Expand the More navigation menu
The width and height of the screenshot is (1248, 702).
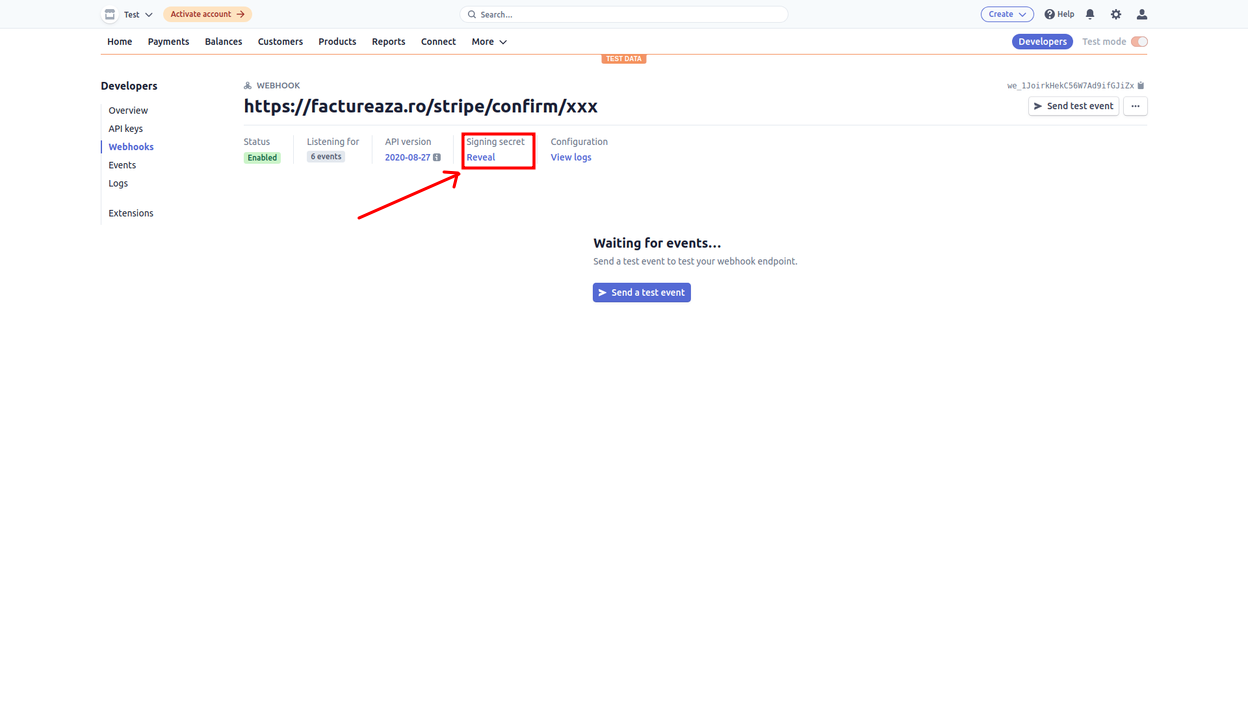(489, 42)
